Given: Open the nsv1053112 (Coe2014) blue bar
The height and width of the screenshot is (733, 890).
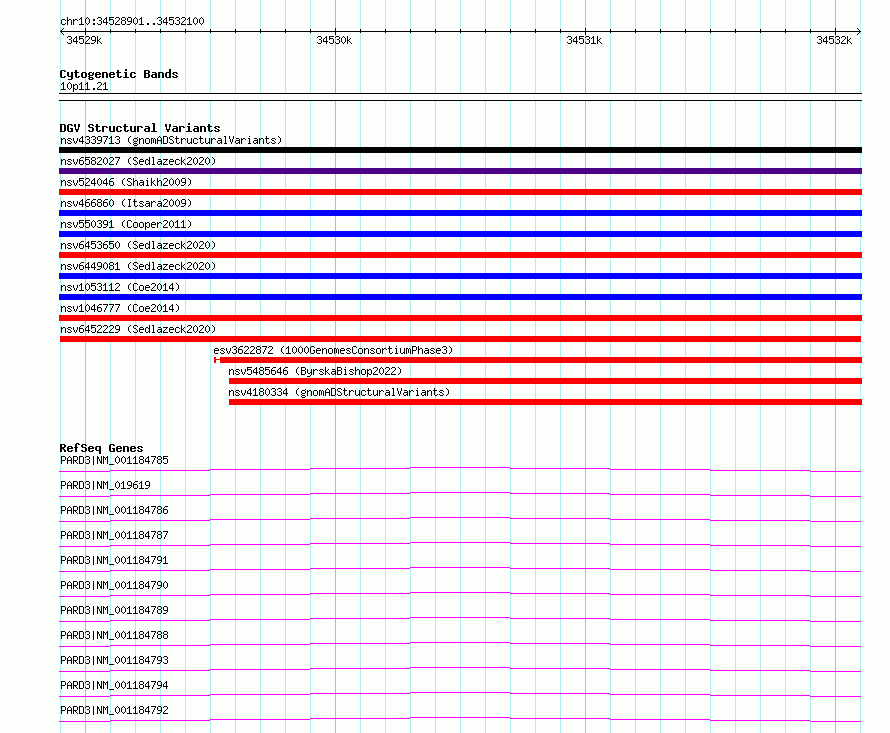Looking at the screenshot, I should pyautogui.click(x=460, y=297).
